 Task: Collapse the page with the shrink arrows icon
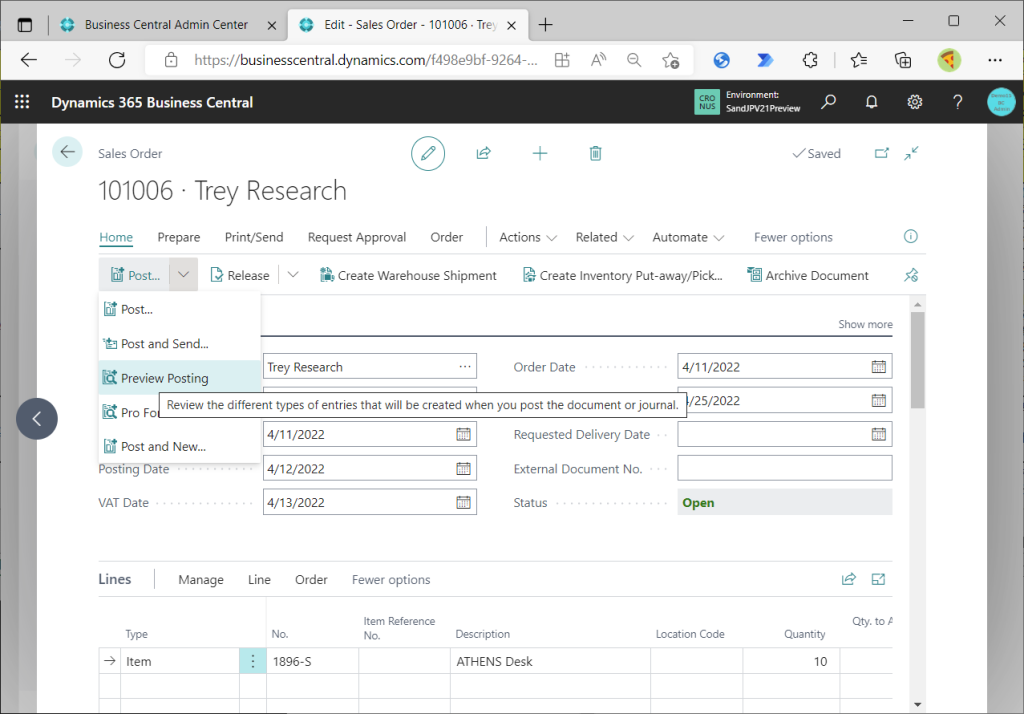click(x=912, y=154)
